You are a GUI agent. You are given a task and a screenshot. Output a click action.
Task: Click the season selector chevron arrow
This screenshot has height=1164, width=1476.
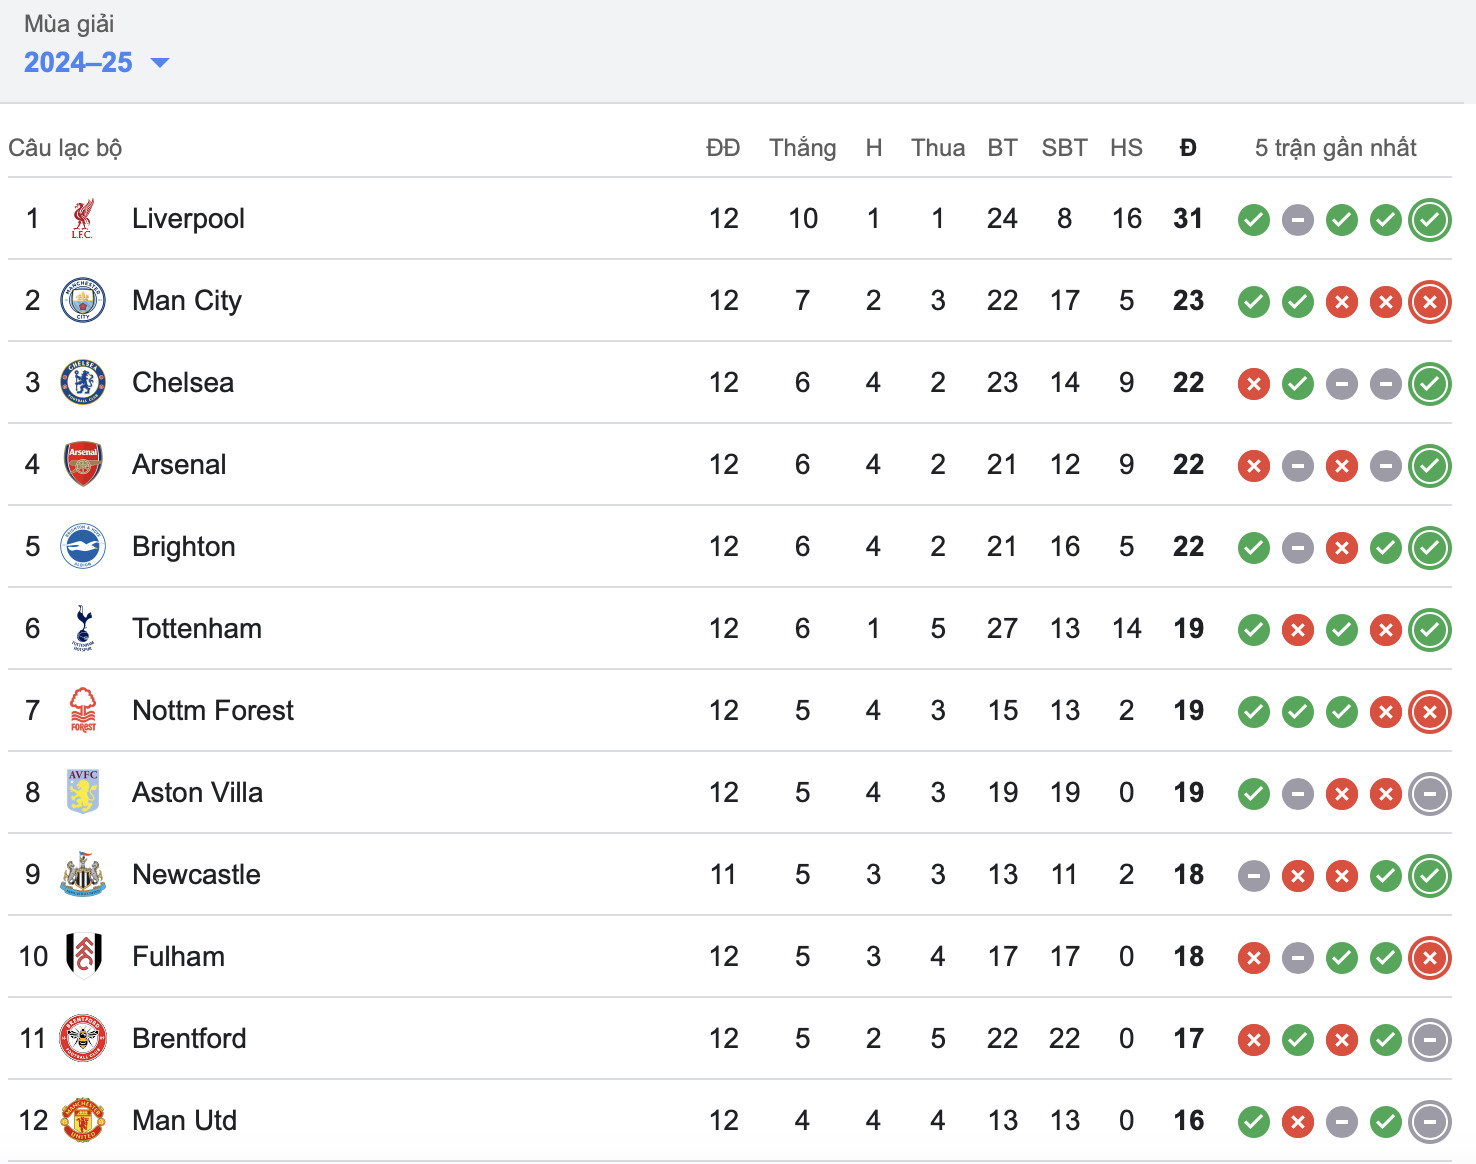pyautogui.click(x=161, y=63)
